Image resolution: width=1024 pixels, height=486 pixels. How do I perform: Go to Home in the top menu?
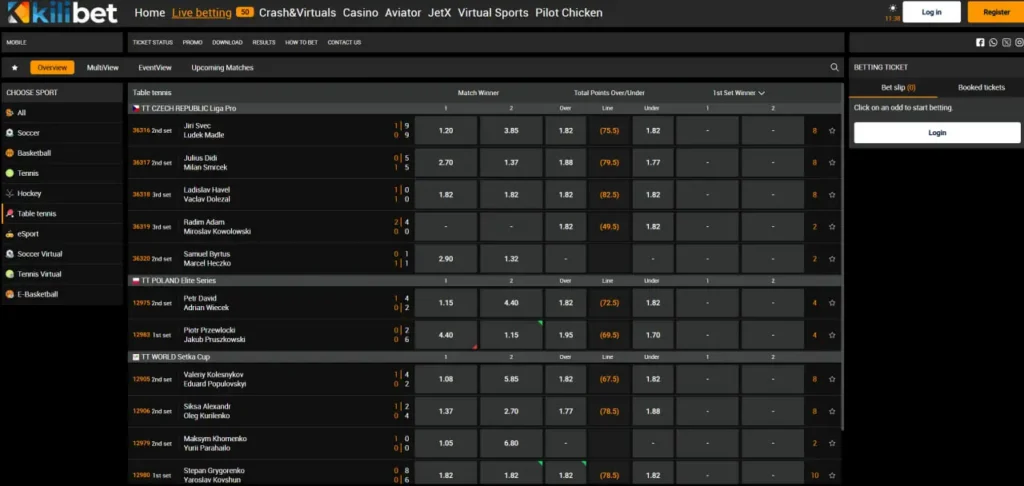point(150,12)
